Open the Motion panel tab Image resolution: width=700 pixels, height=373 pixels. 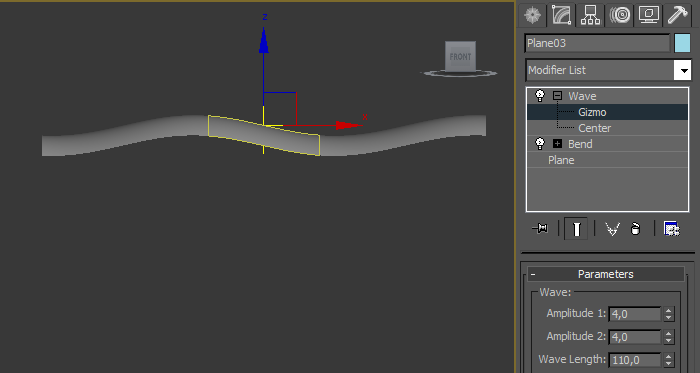coord(620,15)
